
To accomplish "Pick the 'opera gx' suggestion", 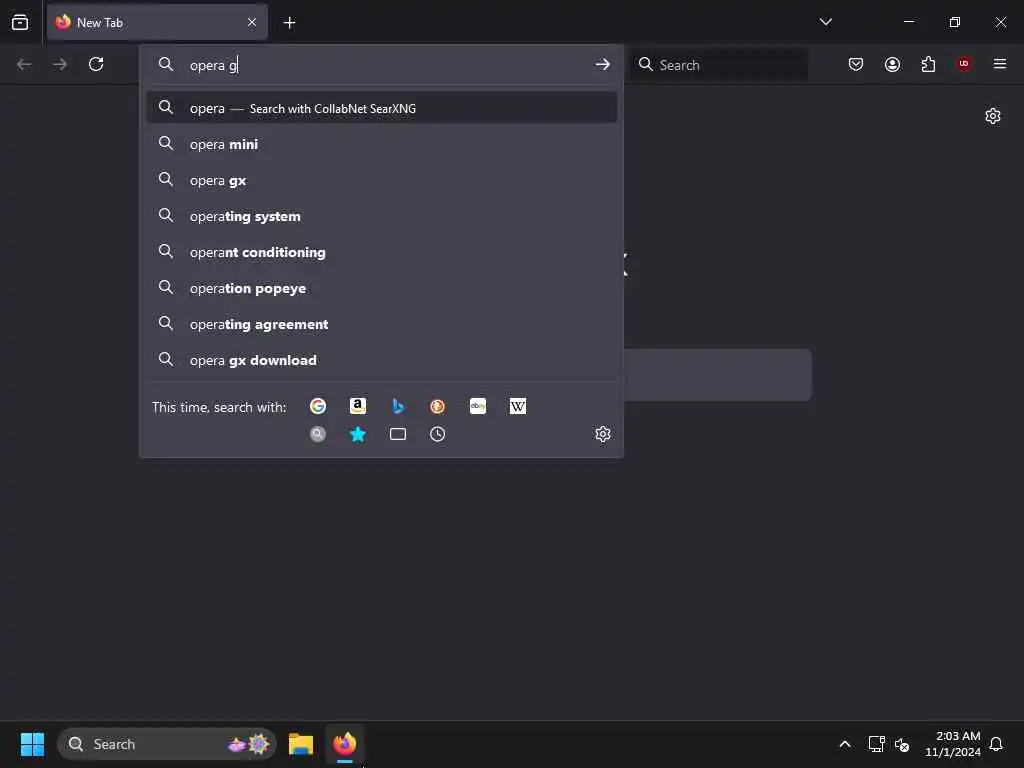I will [x=382, y=180].
